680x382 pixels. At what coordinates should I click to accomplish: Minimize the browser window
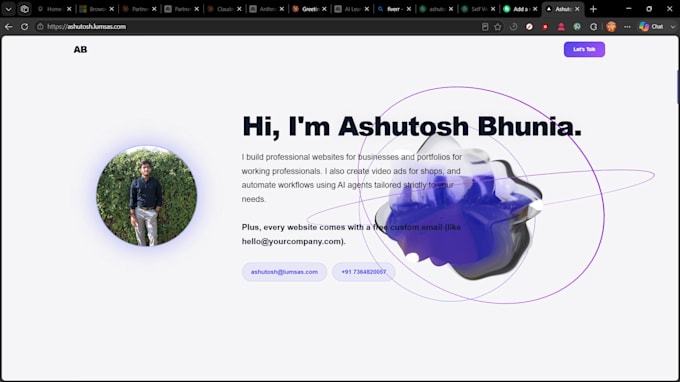[629, 9]
